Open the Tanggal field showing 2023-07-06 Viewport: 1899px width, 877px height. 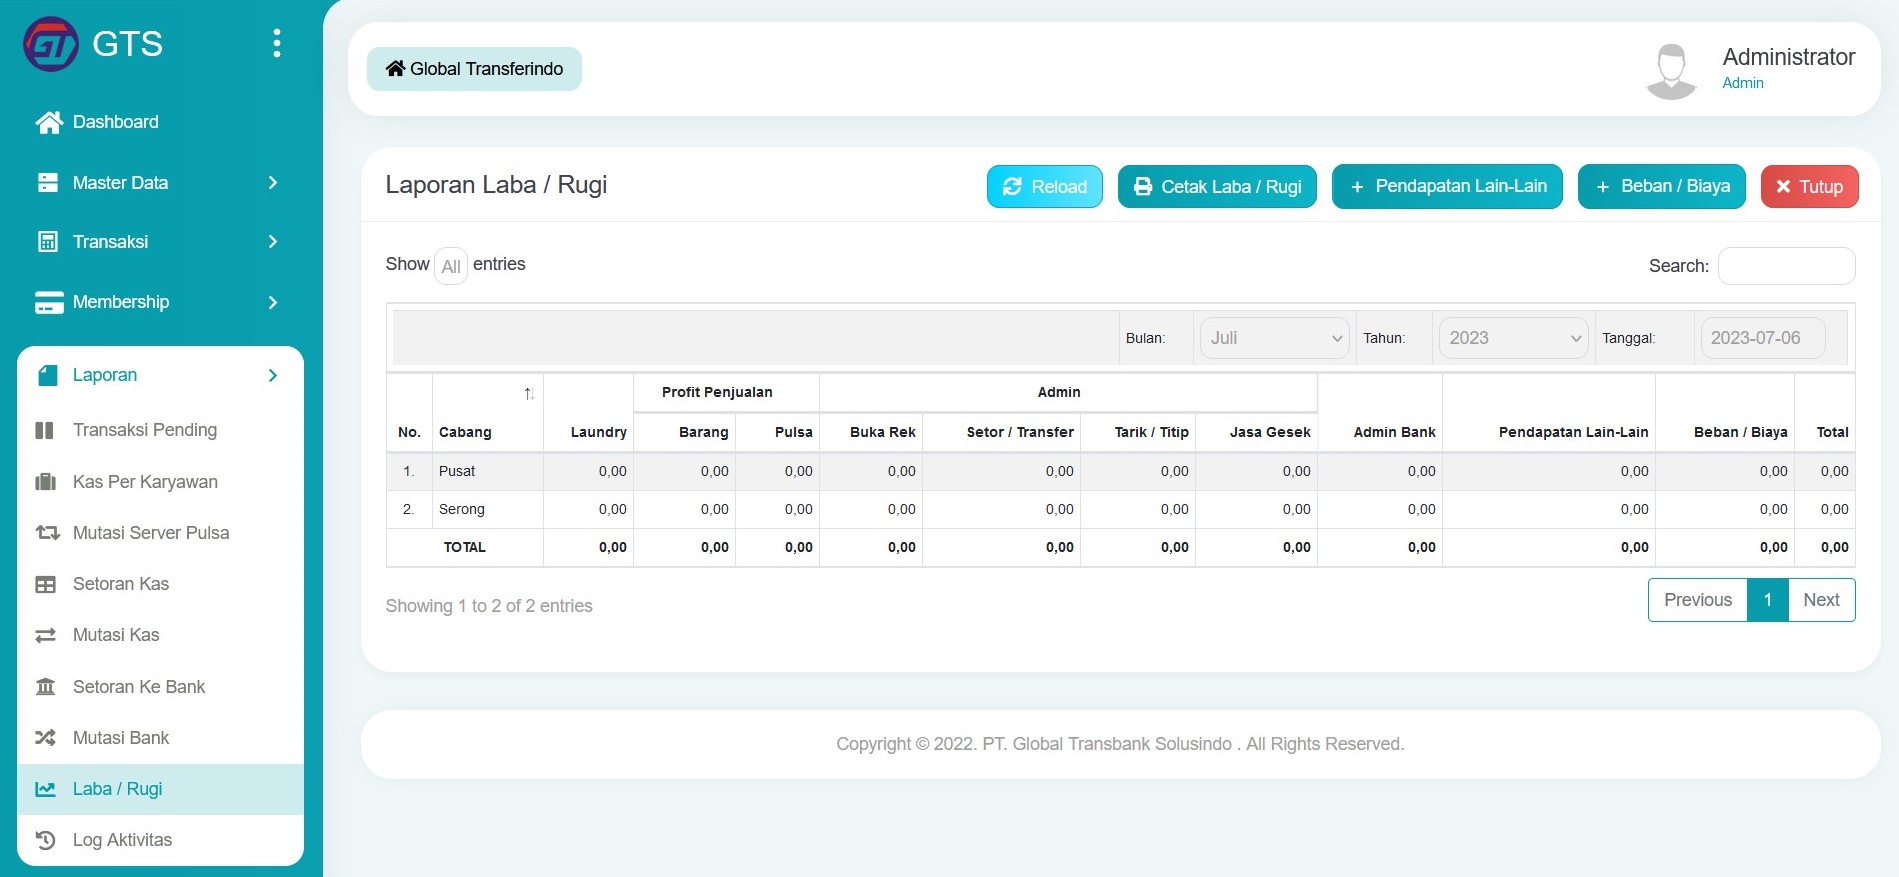coord(1763,338)
